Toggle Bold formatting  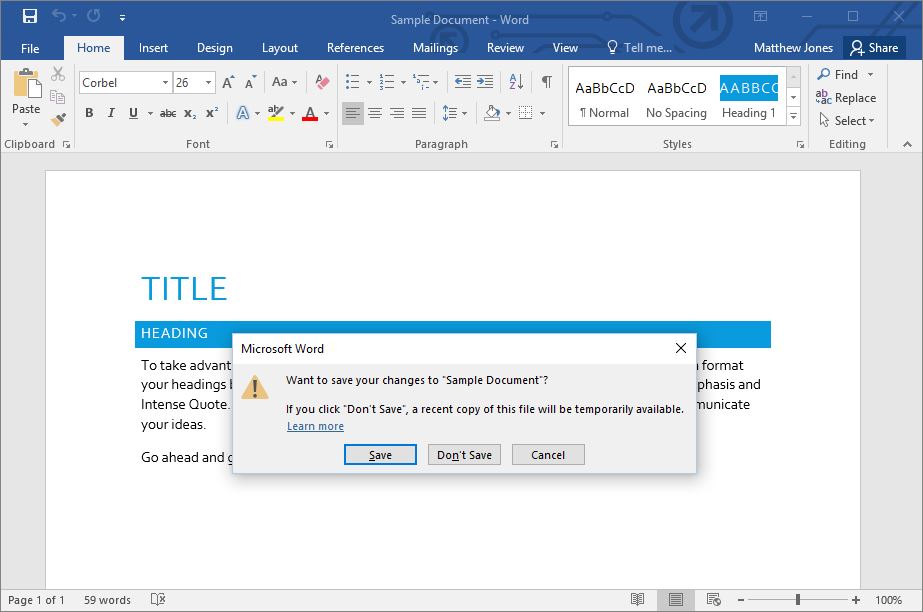pos(89,113)
